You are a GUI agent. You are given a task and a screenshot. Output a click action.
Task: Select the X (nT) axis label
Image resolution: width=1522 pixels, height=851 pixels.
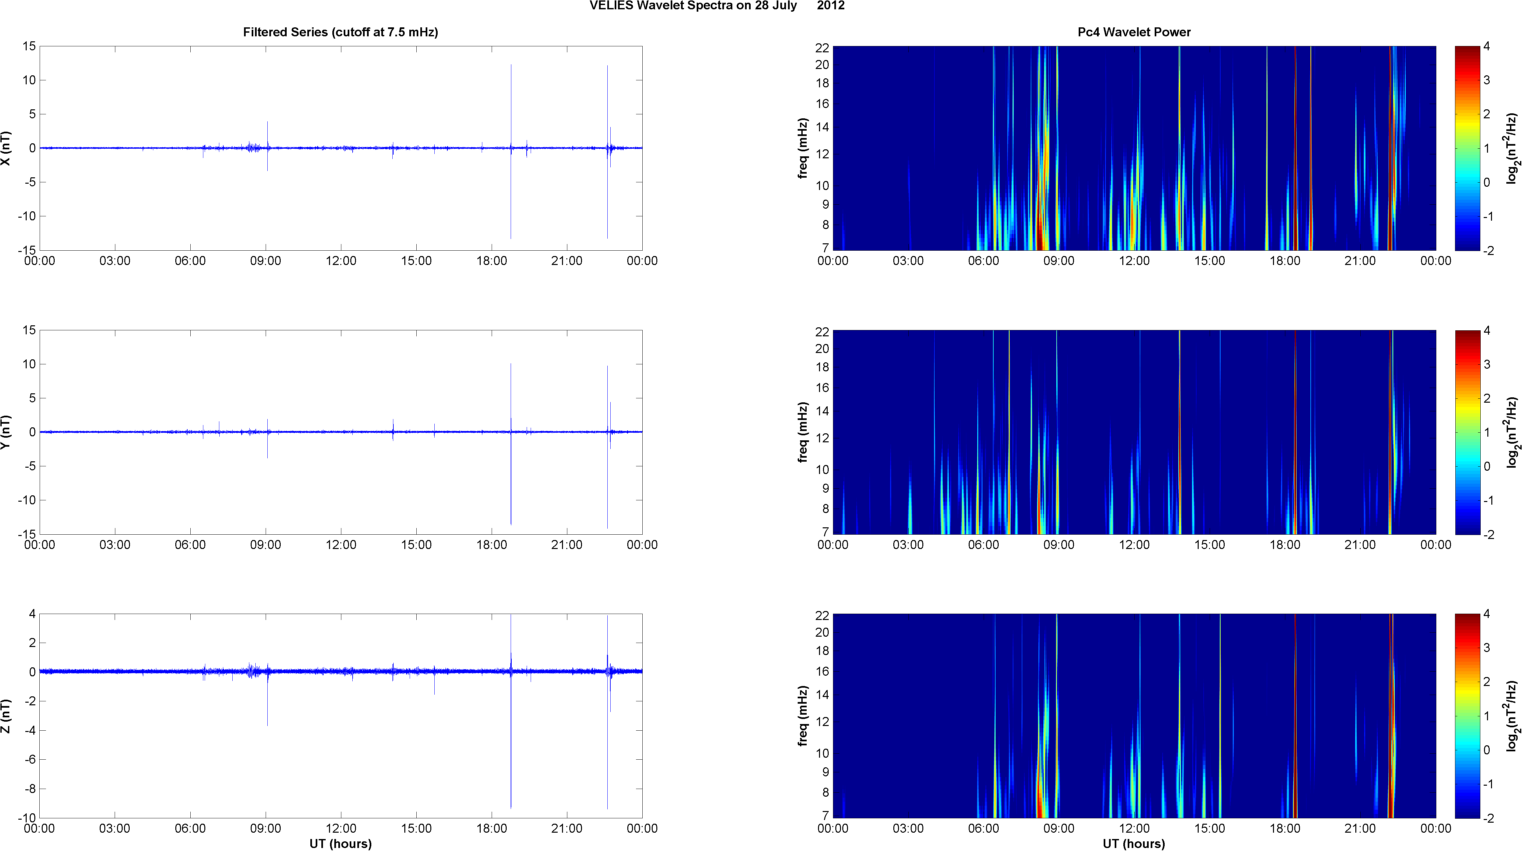pyautogui.click(x=6, y=148)
